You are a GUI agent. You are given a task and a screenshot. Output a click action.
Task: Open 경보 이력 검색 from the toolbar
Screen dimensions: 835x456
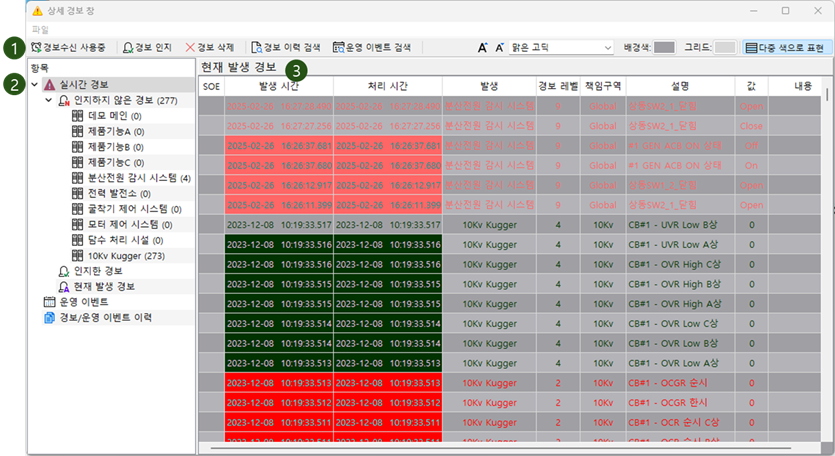[x=286, y=47]
